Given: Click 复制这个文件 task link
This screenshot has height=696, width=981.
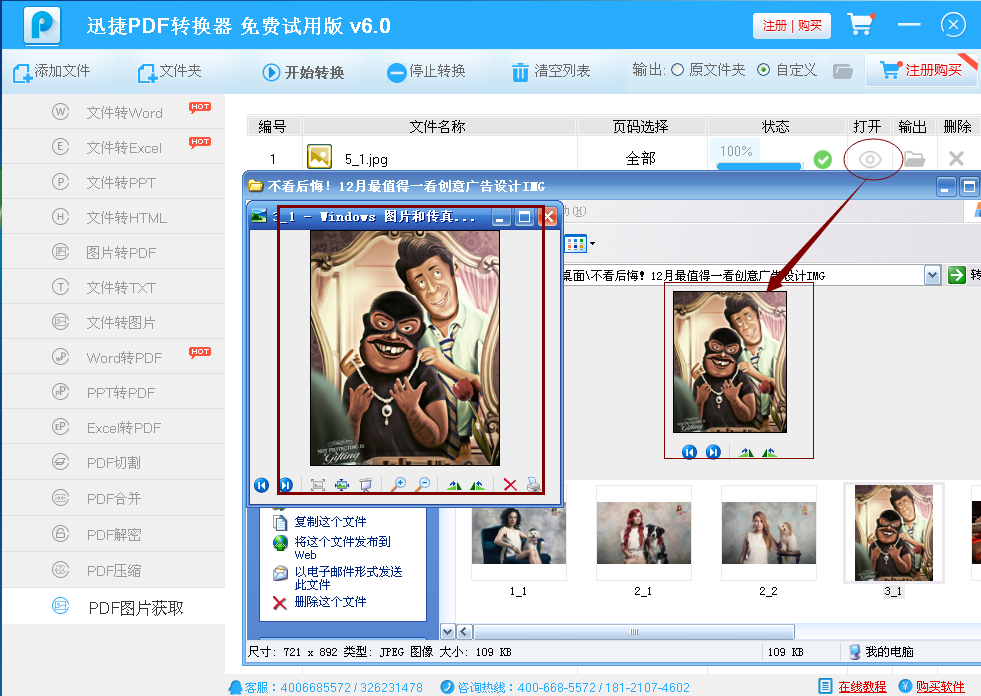Looking at the screenshot, I should pyautogui.click(x=330, y=521).
